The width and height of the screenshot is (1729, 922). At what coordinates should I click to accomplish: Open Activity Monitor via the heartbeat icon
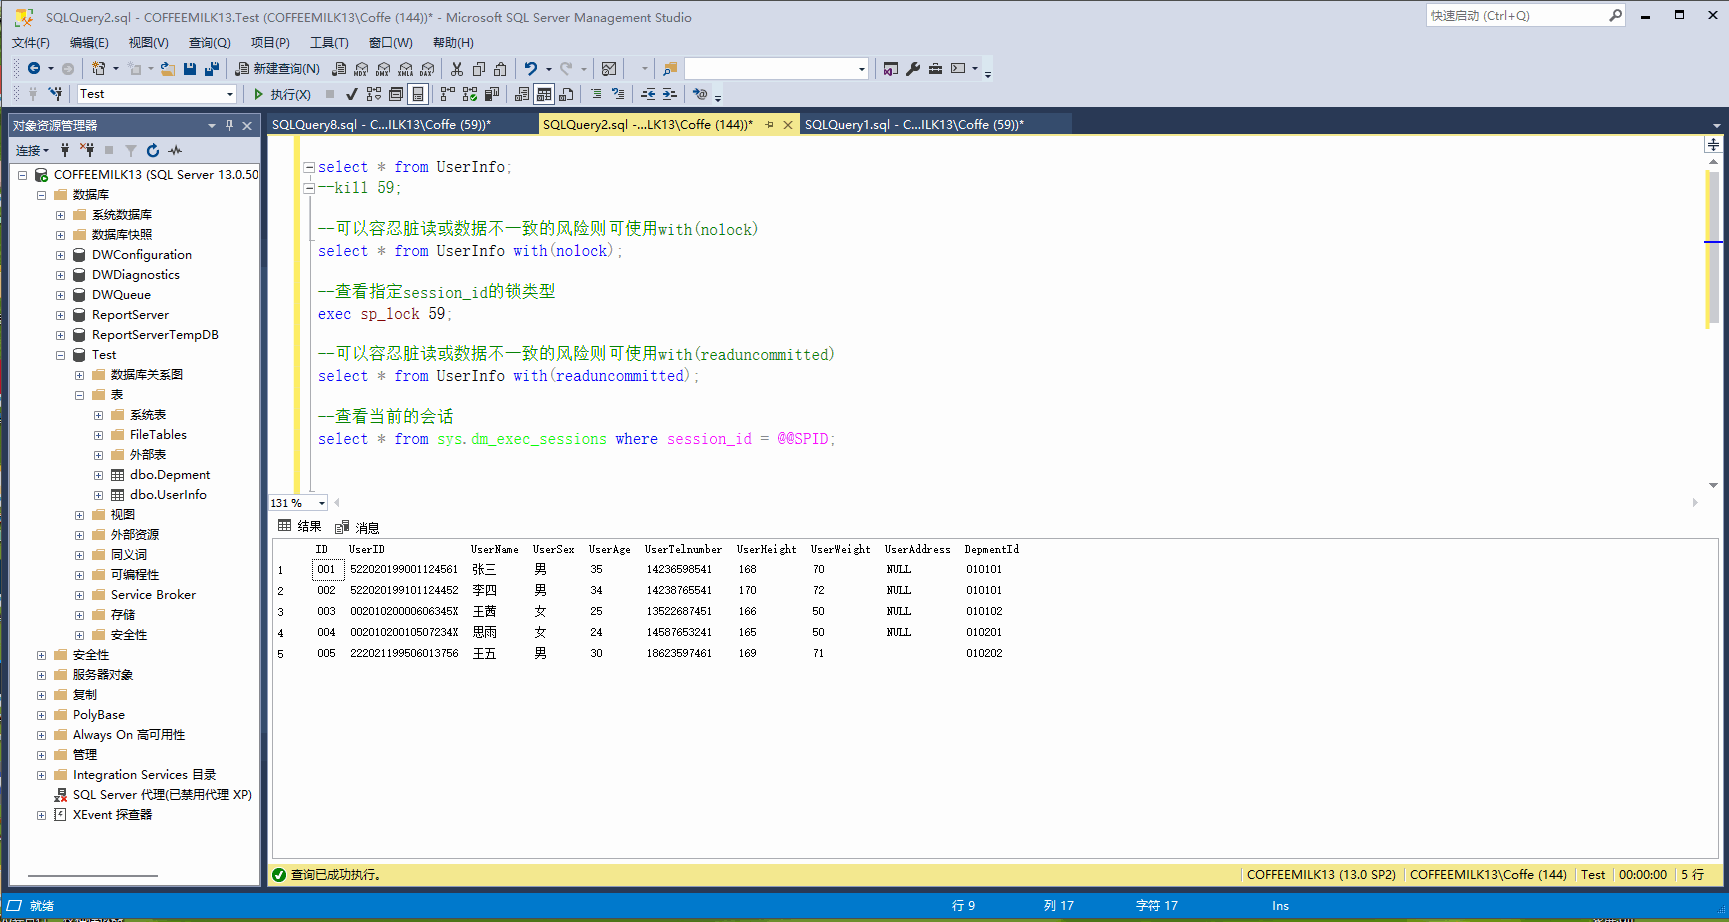click(174, 150)
